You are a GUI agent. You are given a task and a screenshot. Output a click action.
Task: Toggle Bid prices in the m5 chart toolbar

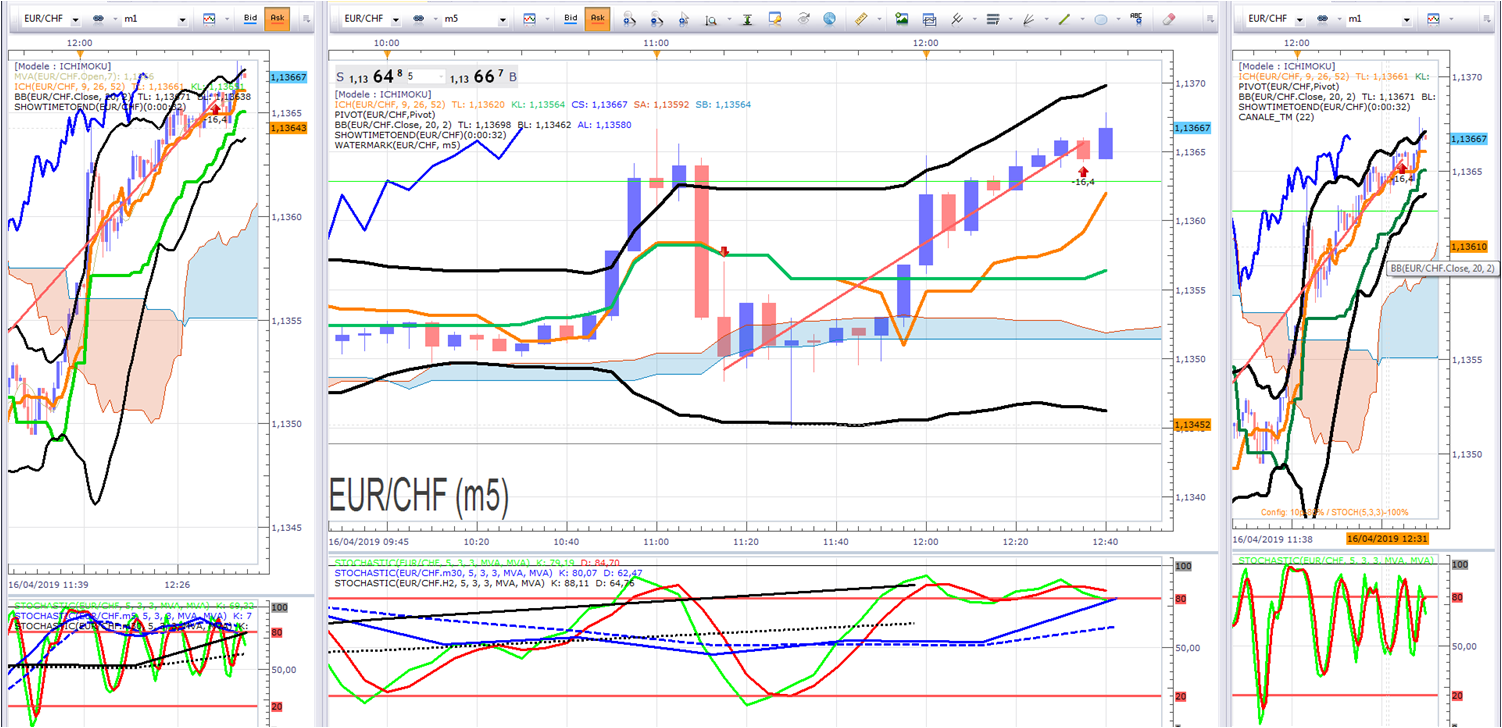[570, 19]
